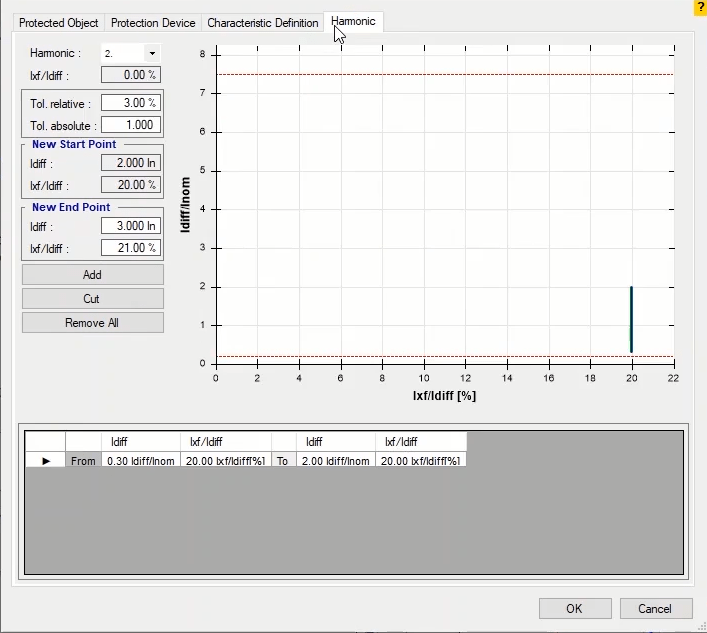Edit New End Point Idiff field
The width and height of the screenshot is (707, 633).
coord(130,226)
